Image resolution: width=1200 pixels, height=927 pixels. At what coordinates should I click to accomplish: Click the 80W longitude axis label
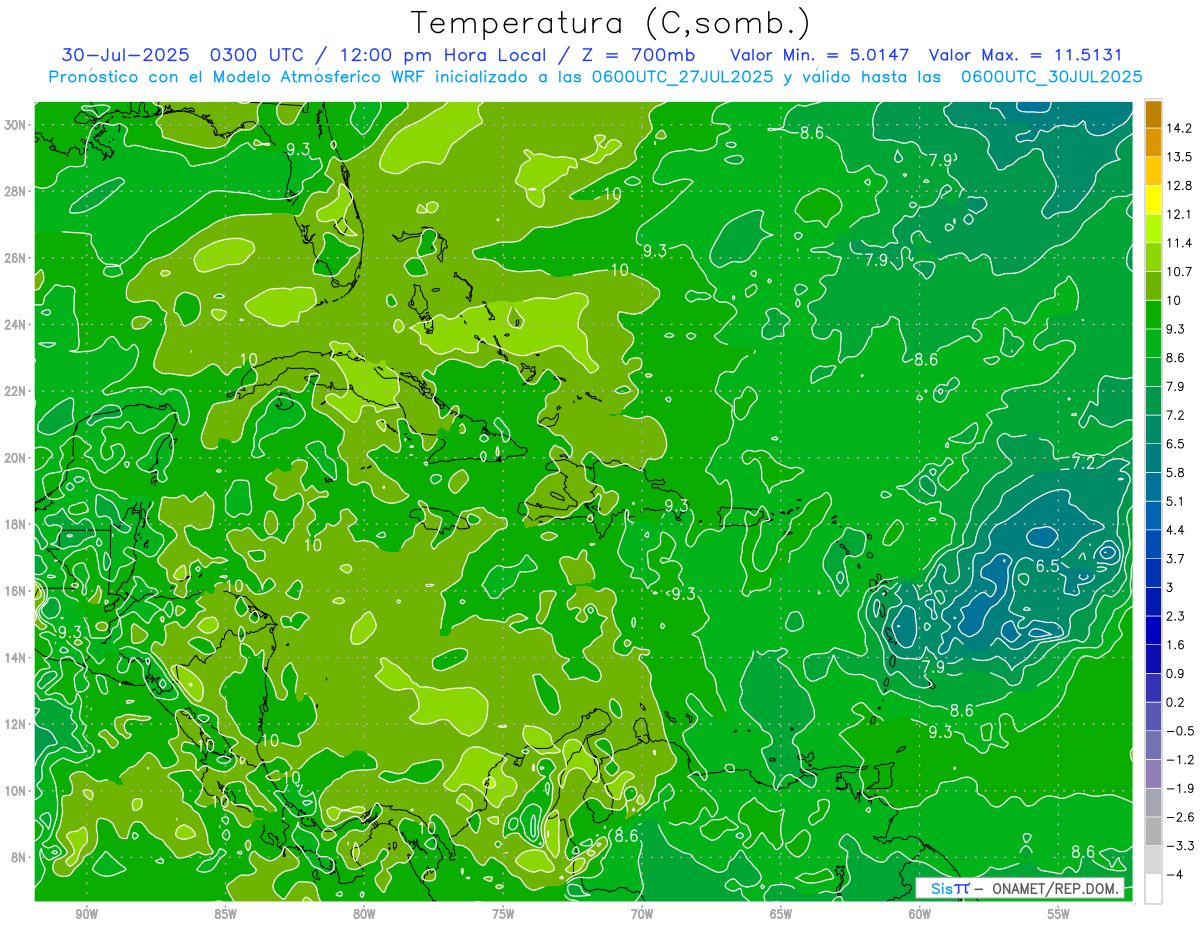[364, 914]
